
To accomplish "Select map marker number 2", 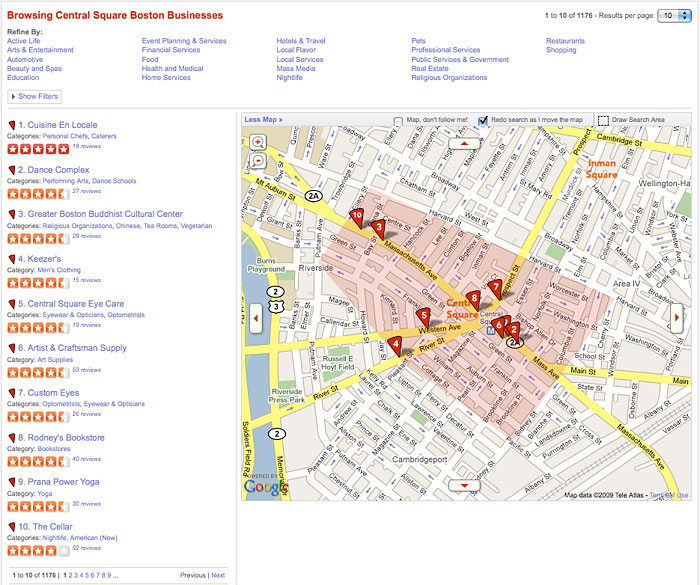I will click(x=514, y=331).
